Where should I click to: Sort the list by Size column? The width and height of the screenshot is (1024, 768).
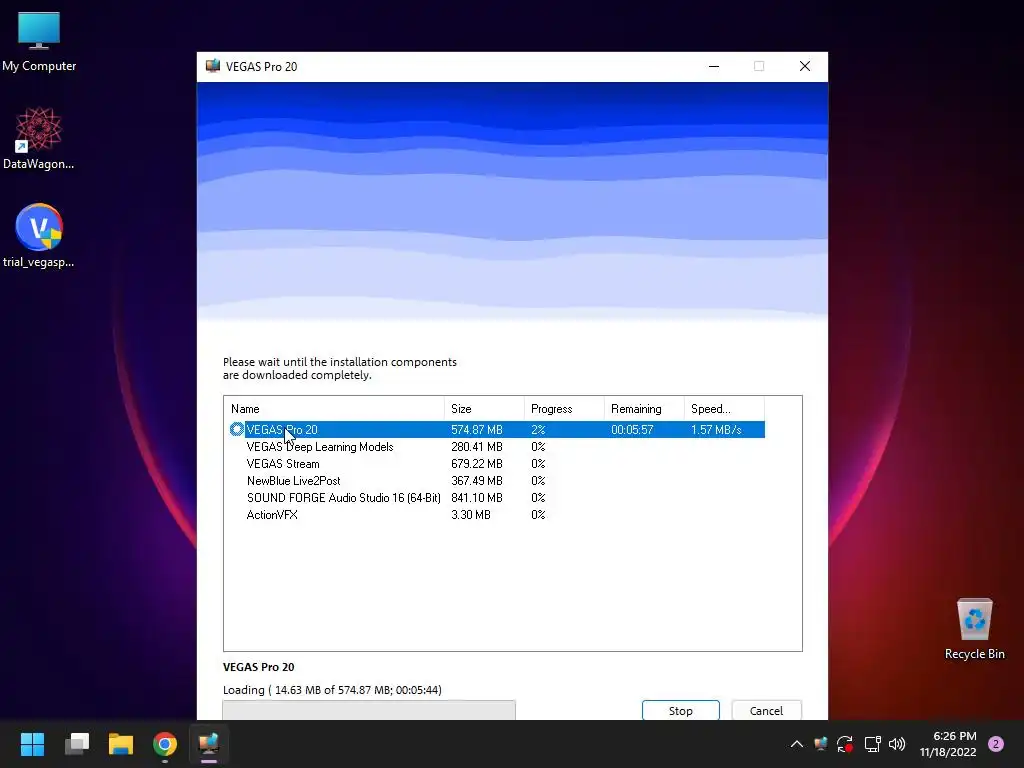point(484,409)
